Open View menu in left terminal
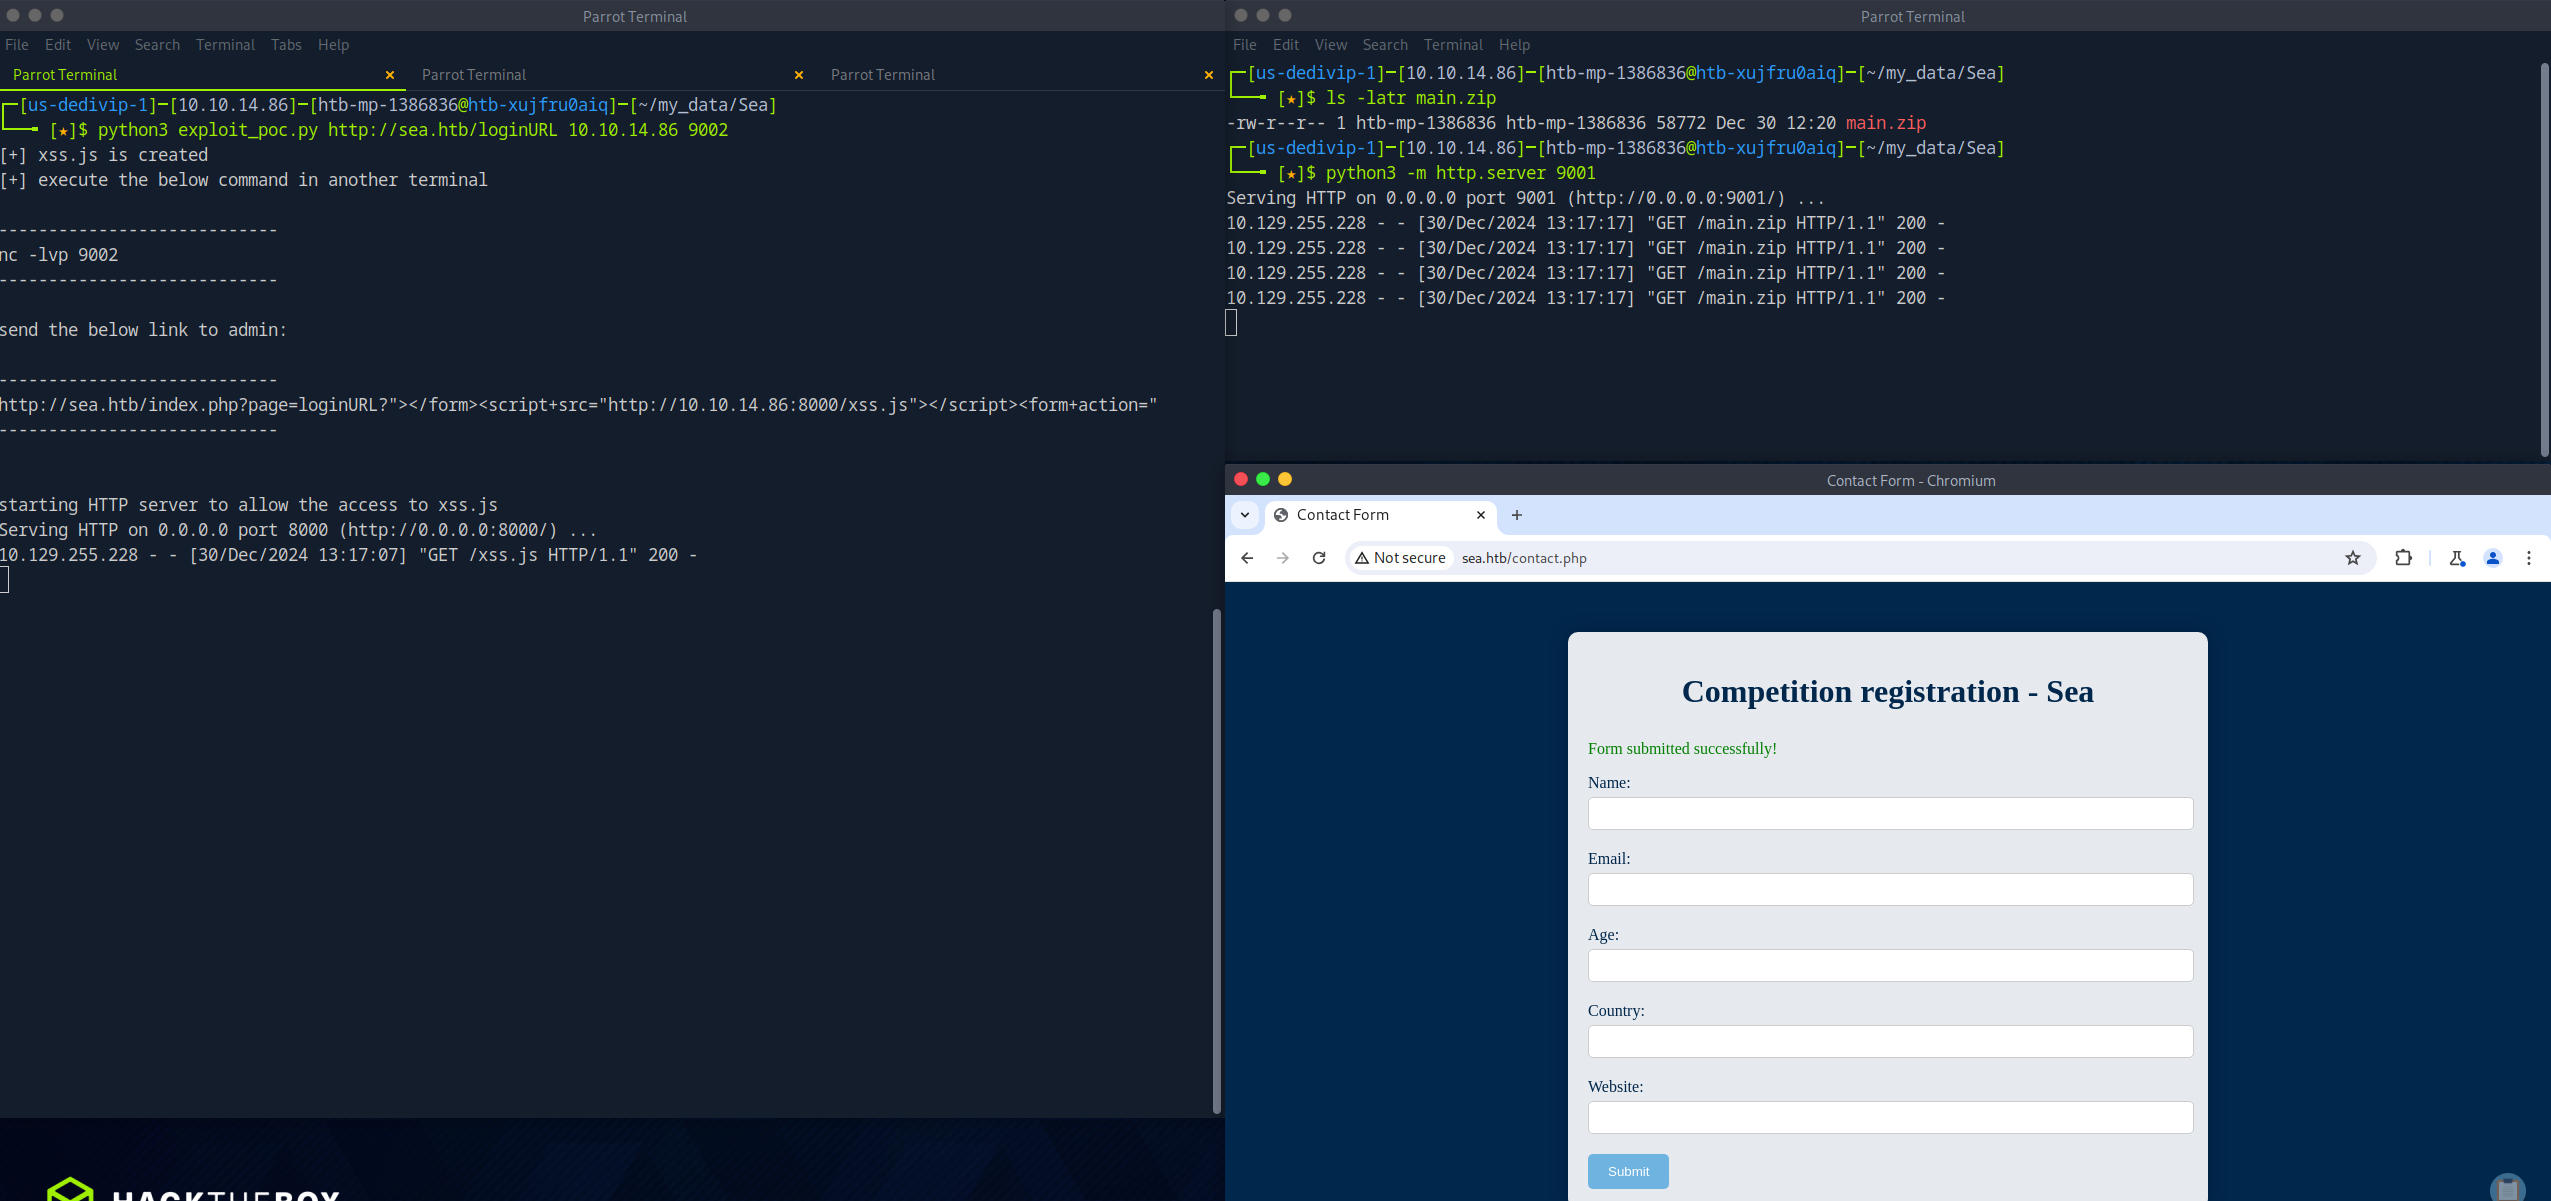 tap(103, 45)
